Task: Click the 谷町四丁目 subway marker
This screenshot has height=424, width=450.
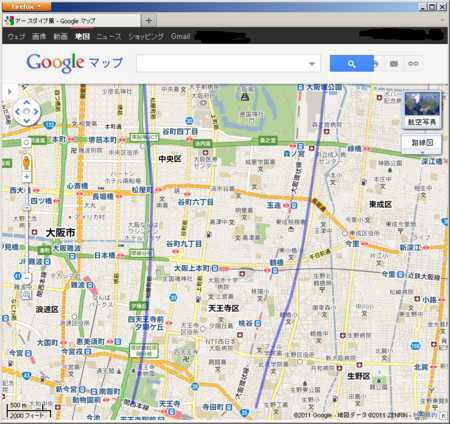Action: click(x=189, y=139)
